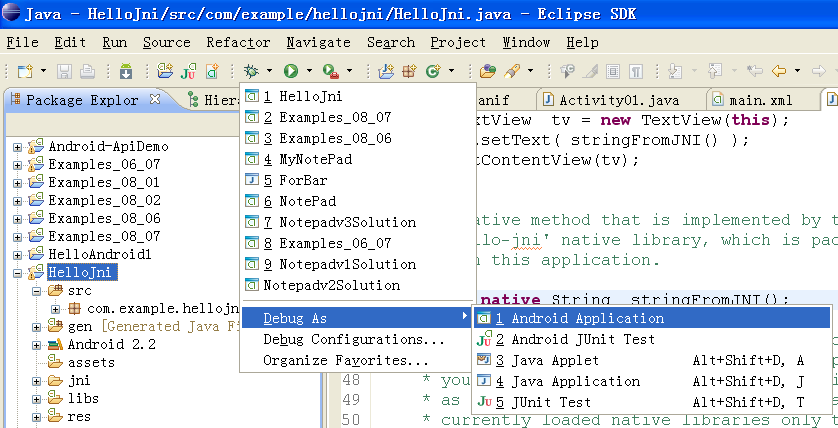Open the Run dropdown arrow

[x=309, y=71]
